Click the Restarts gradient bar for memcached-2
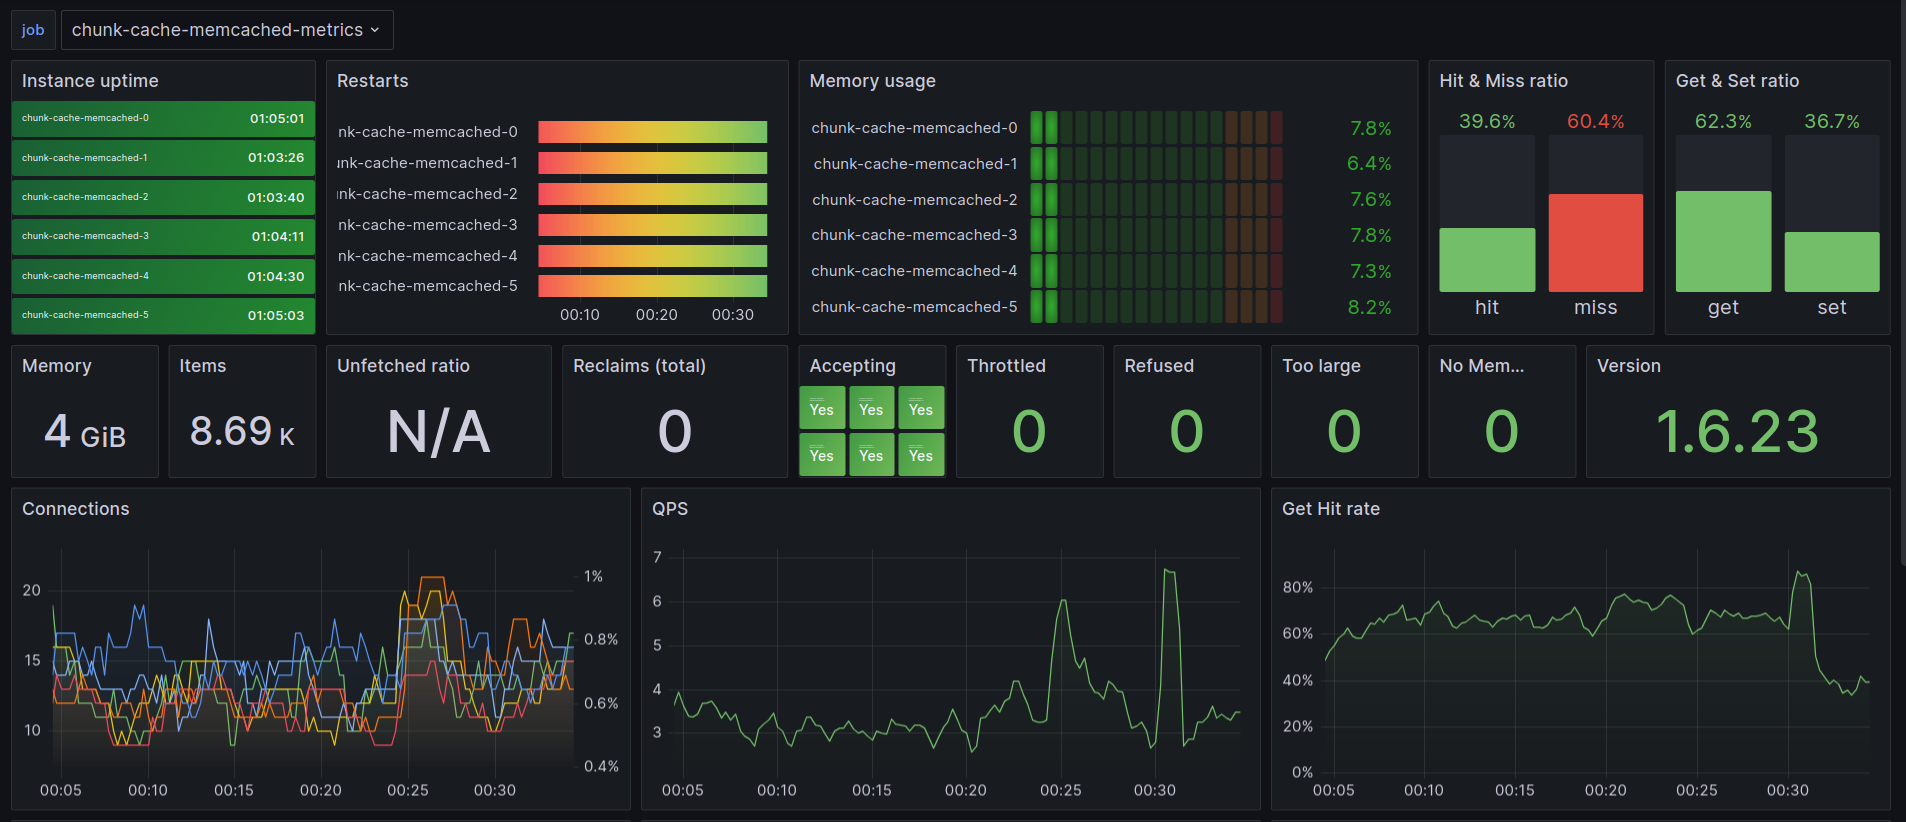The image size is (1906, 822). pos(652,194)
